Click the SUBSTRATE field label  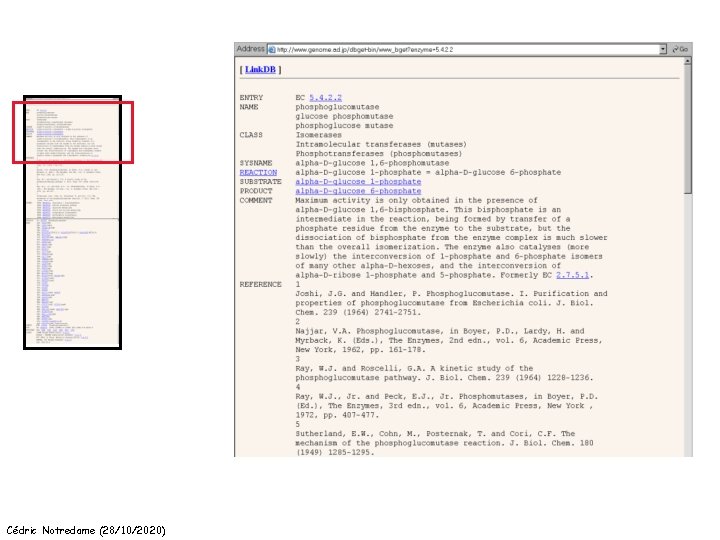pos(260,182)
